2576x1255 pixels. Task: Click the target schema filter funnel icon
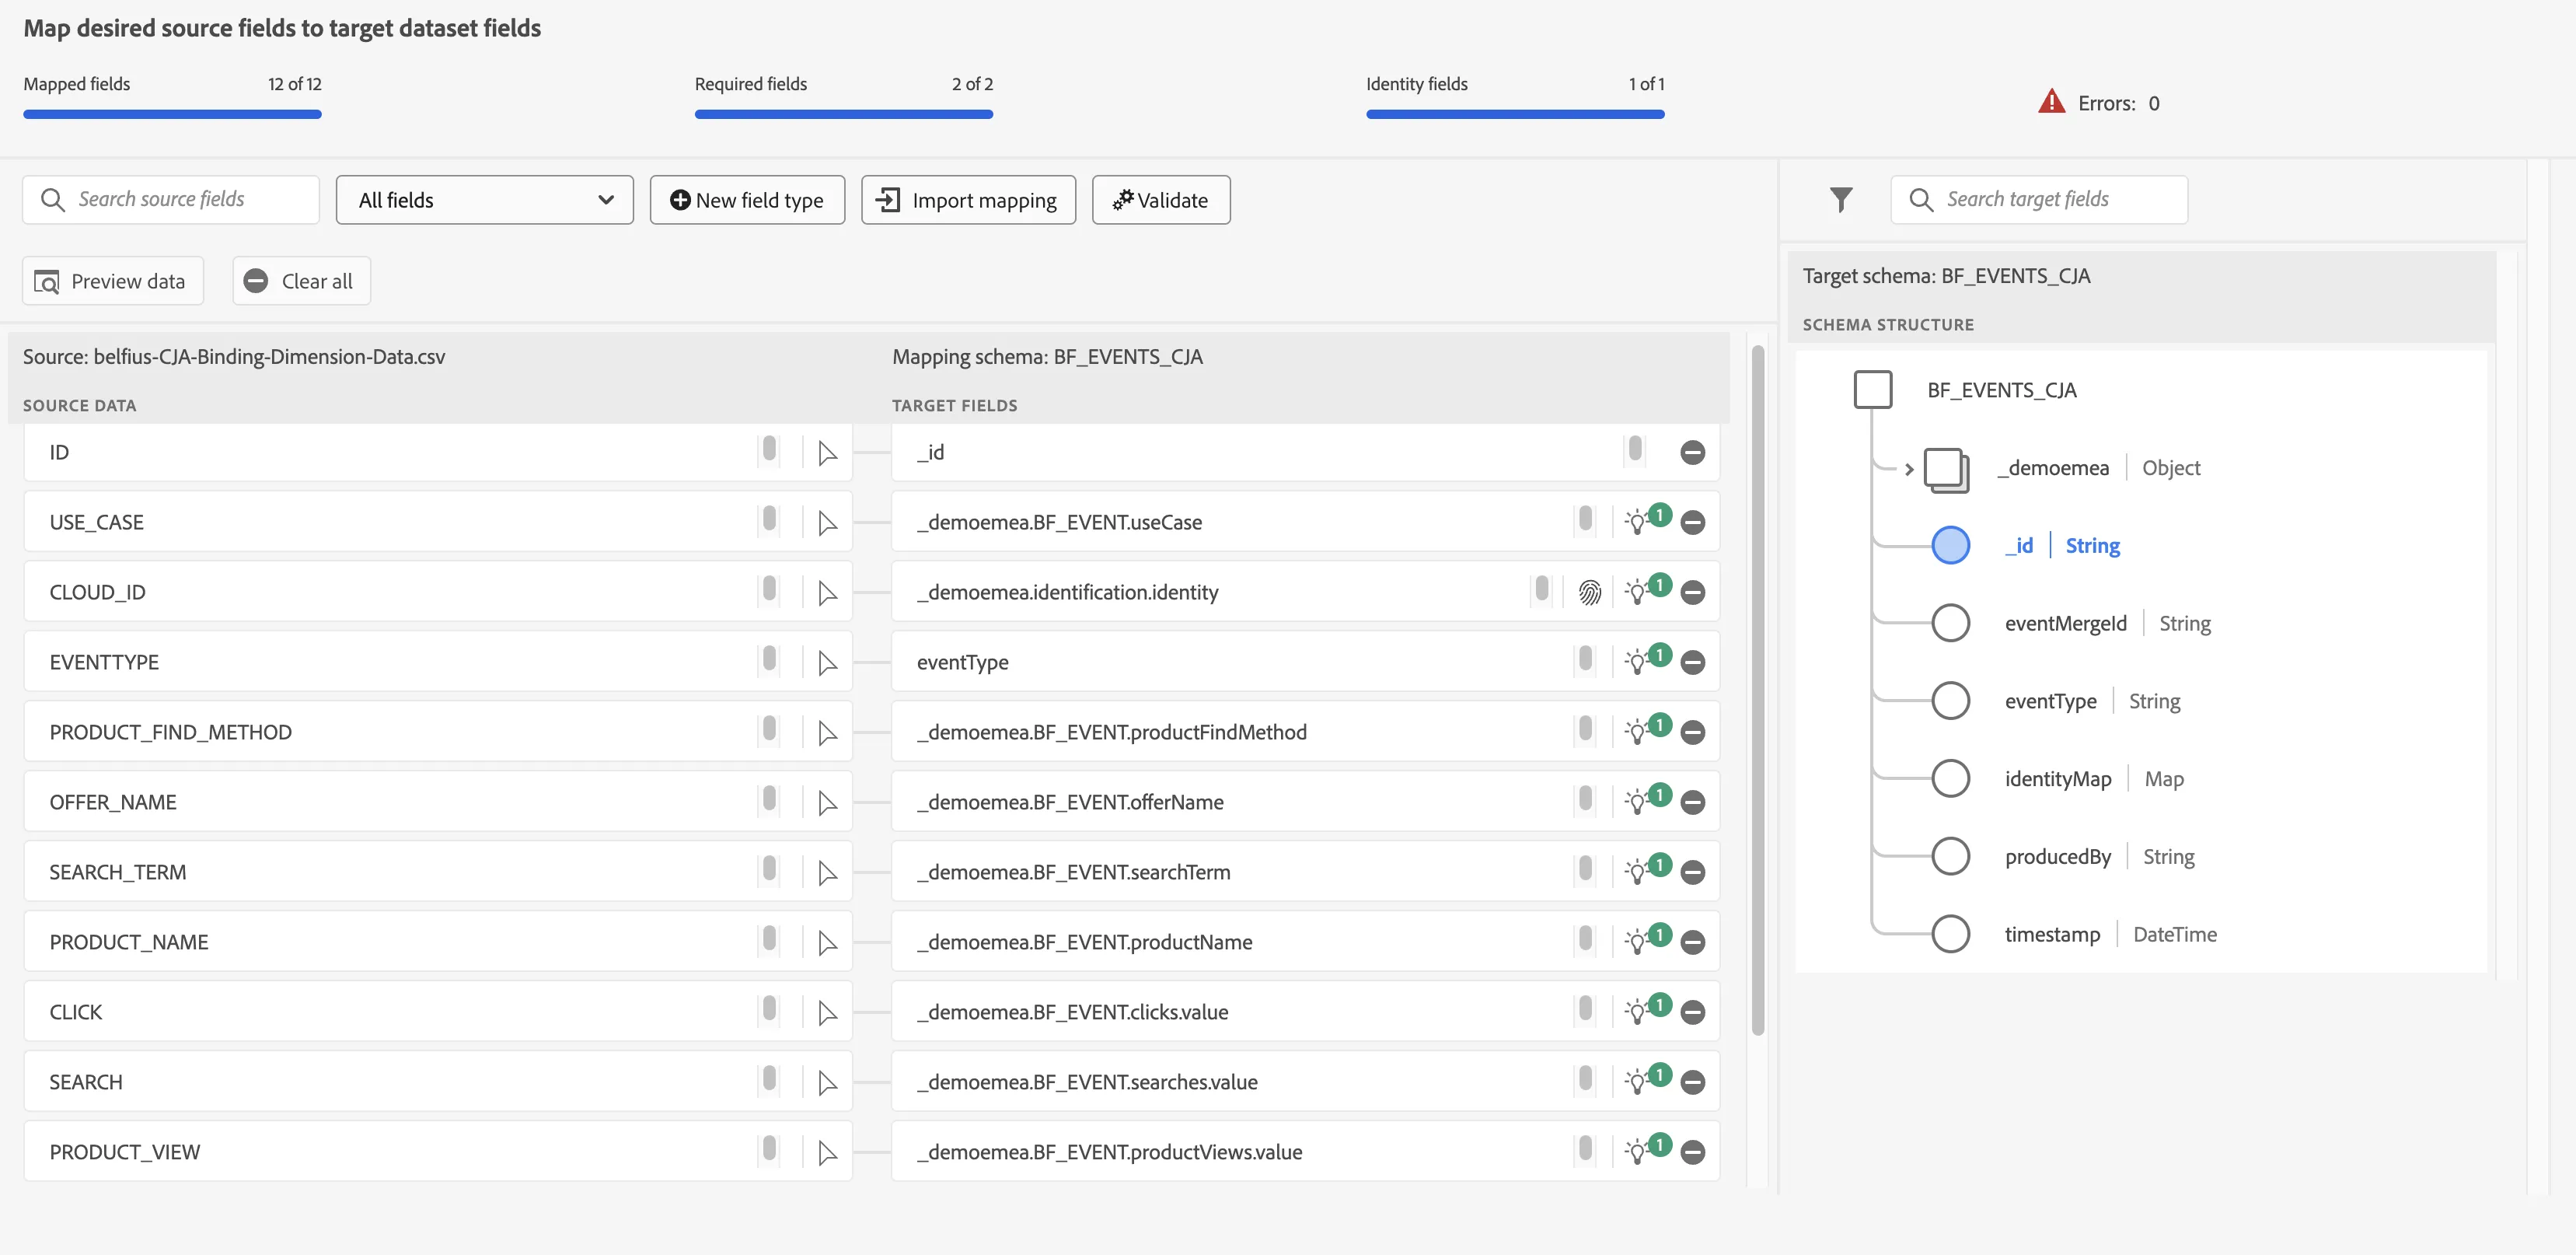click(1840, 200)
